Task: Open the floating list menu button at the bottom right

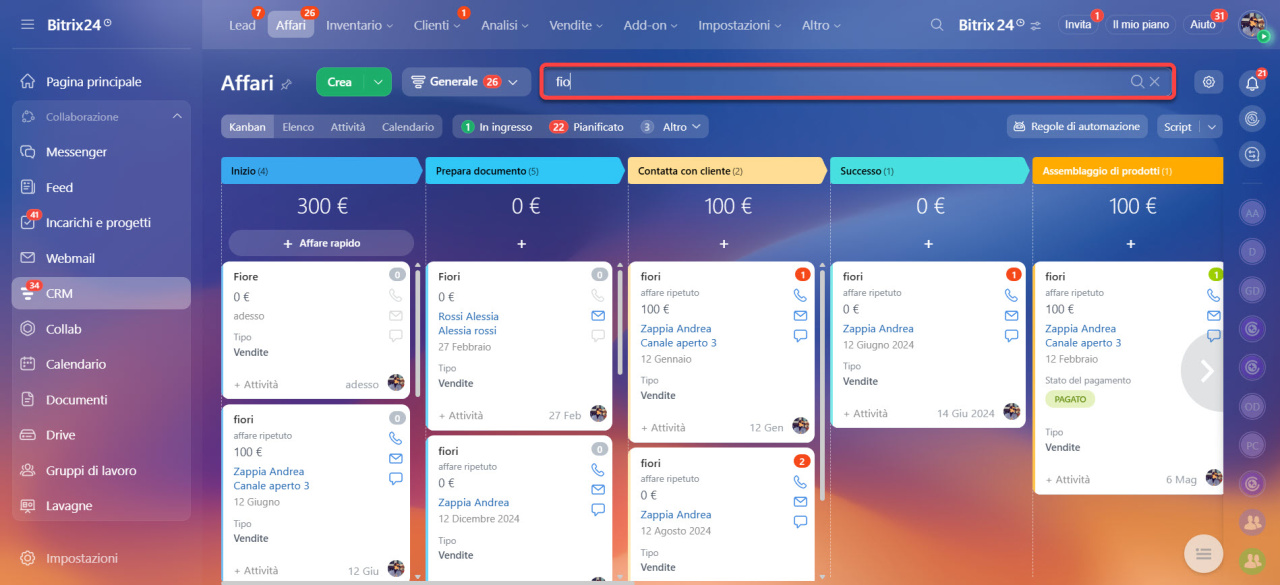Action: pos(1203,553)
